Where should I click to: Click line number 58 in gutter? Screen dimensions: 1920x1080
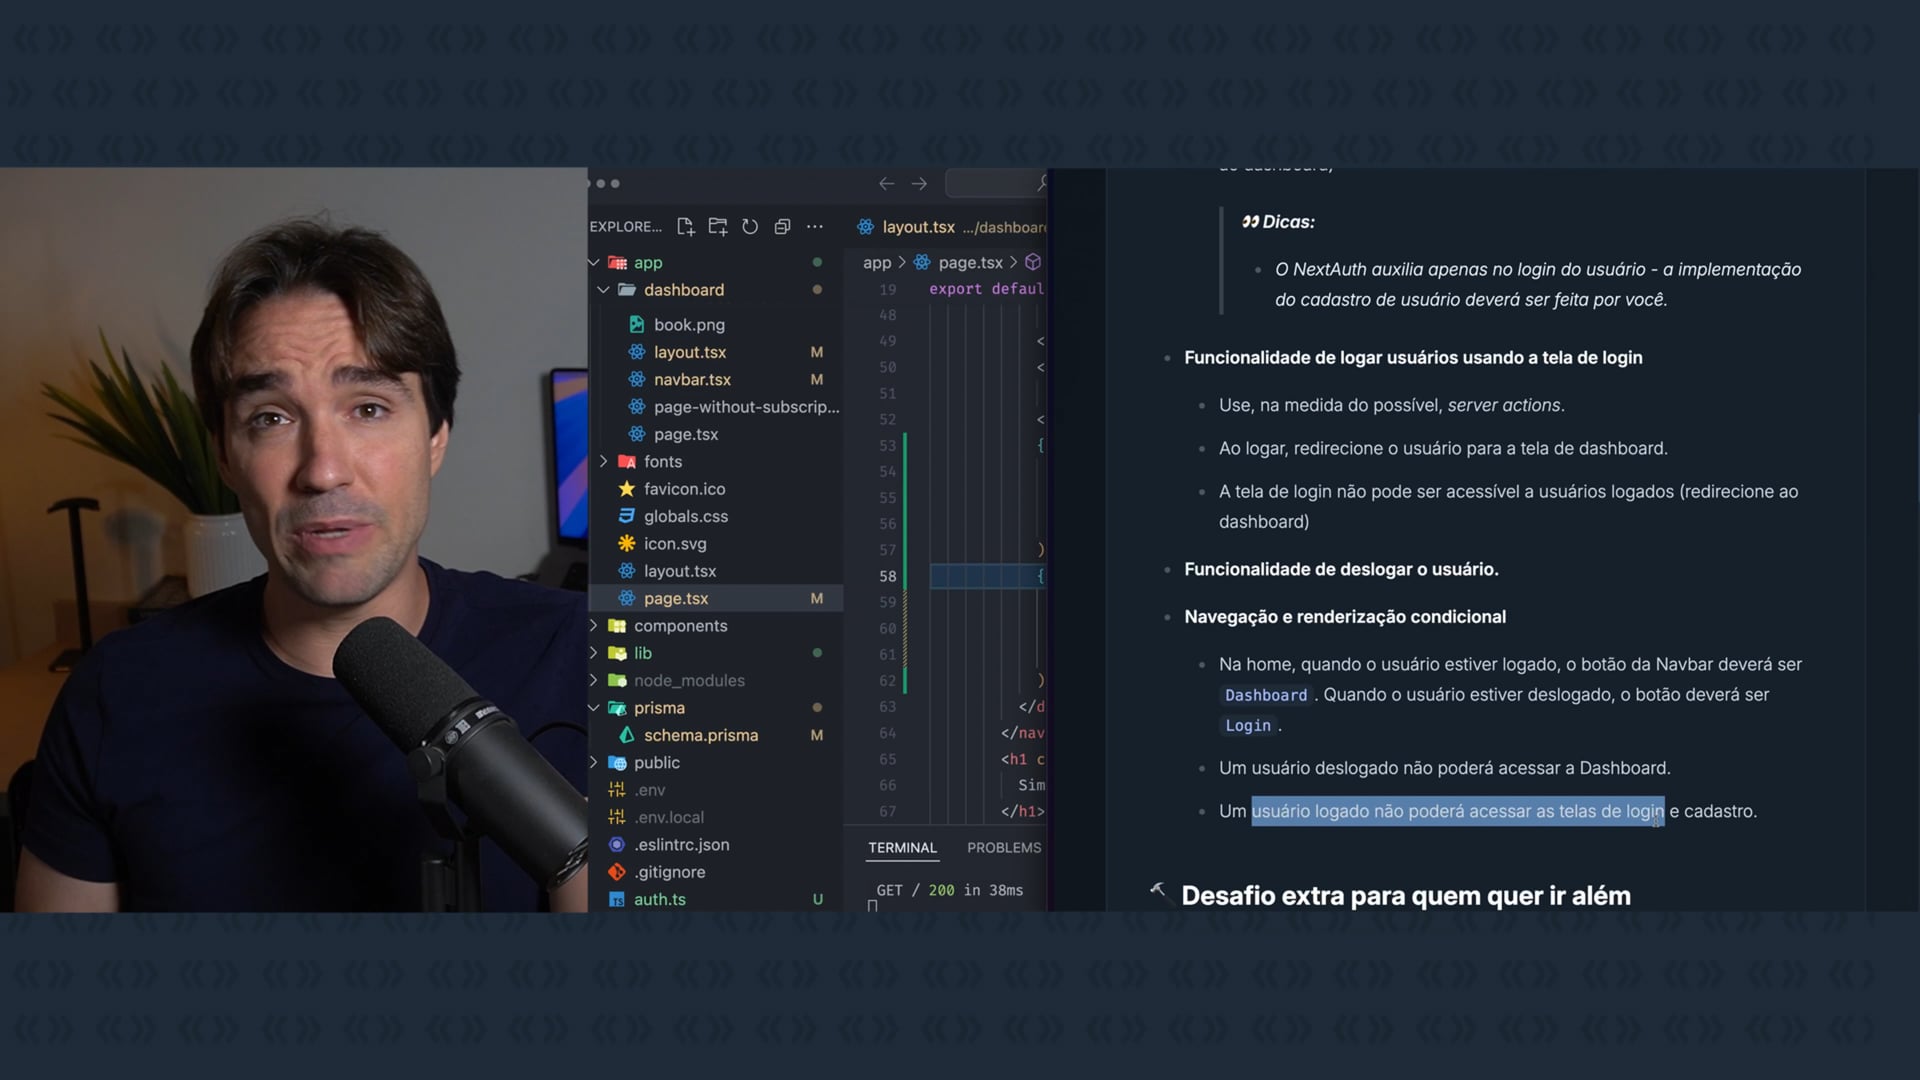(x=887, y=577)
